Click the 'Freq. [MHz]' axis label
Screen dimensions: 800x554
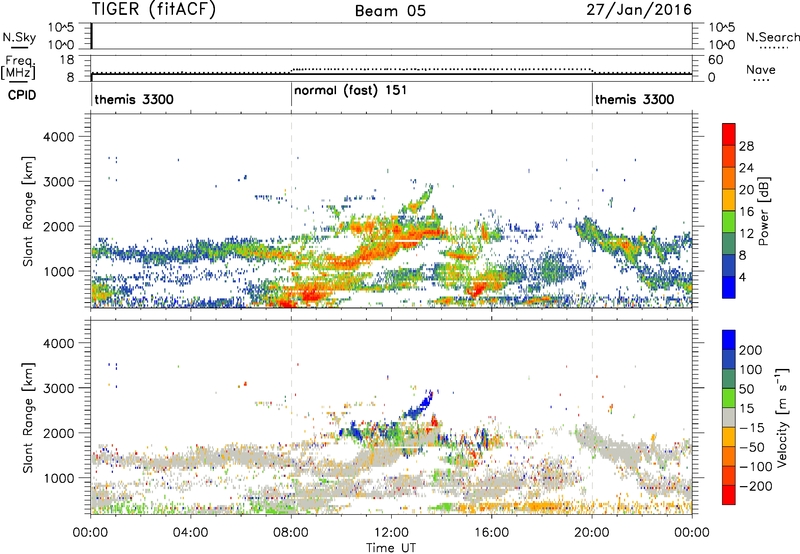[x=18, y=67]
